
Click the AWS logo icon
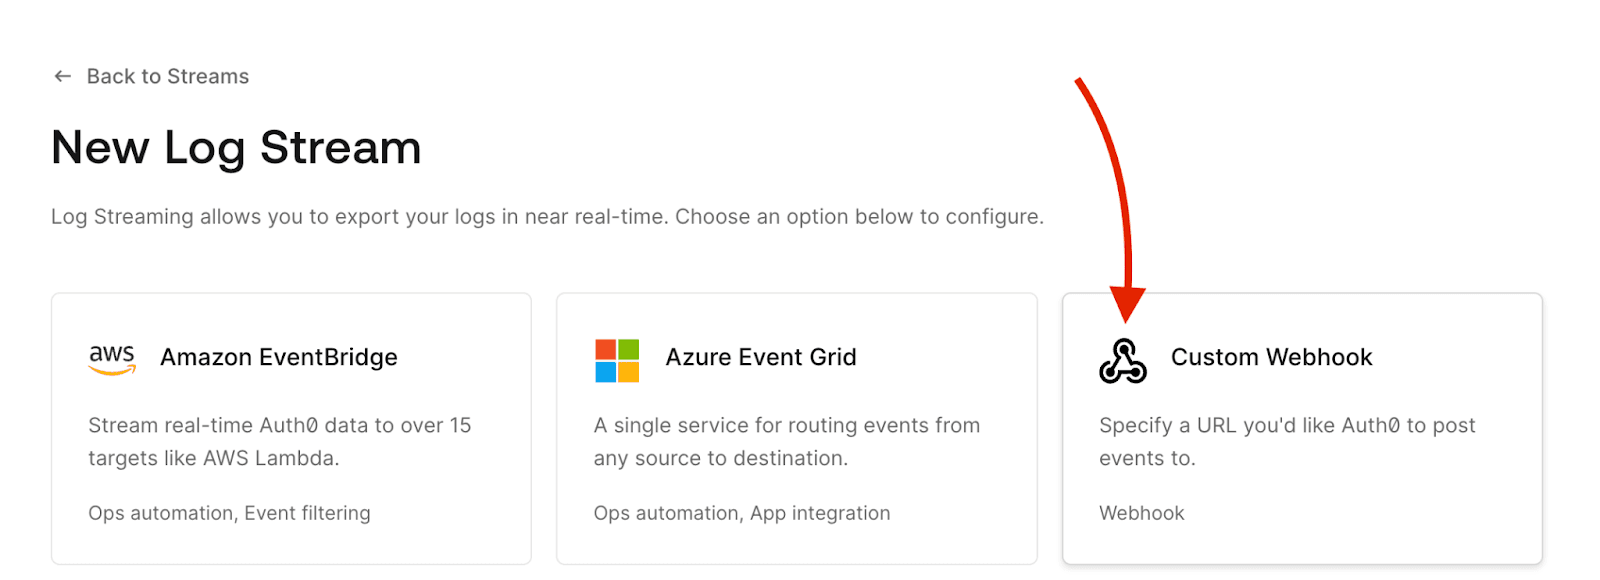click(x=112, y=358)
